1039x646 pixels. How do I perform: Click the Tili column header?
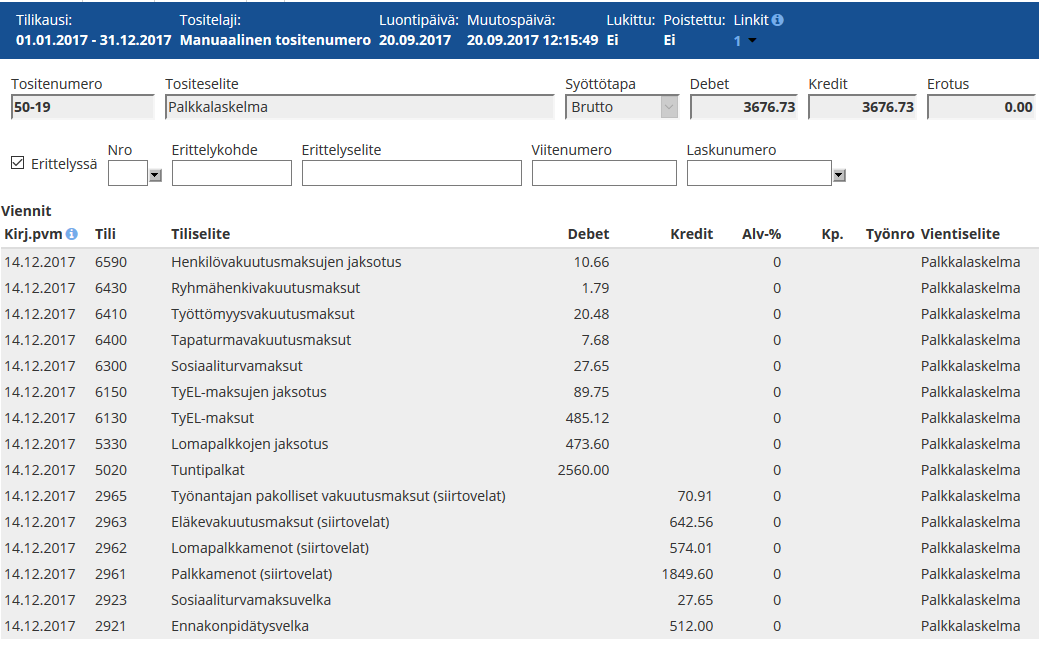[105, 234]
